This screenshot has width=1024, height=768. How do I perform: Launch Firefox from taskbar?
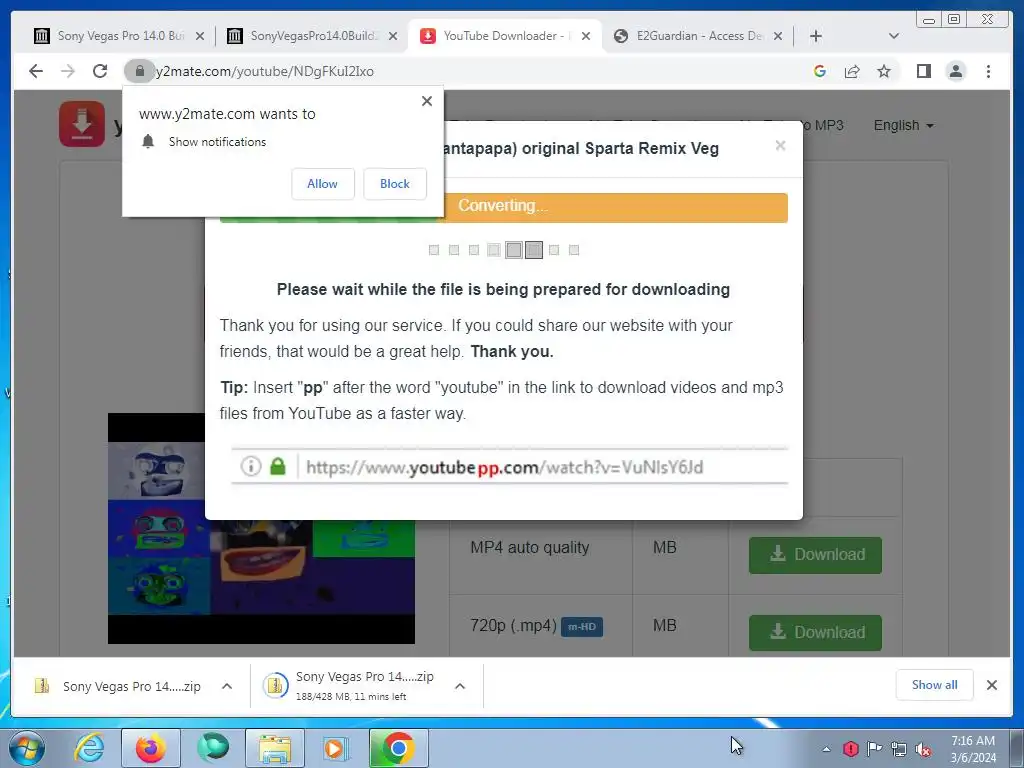[x=151, y=748]
